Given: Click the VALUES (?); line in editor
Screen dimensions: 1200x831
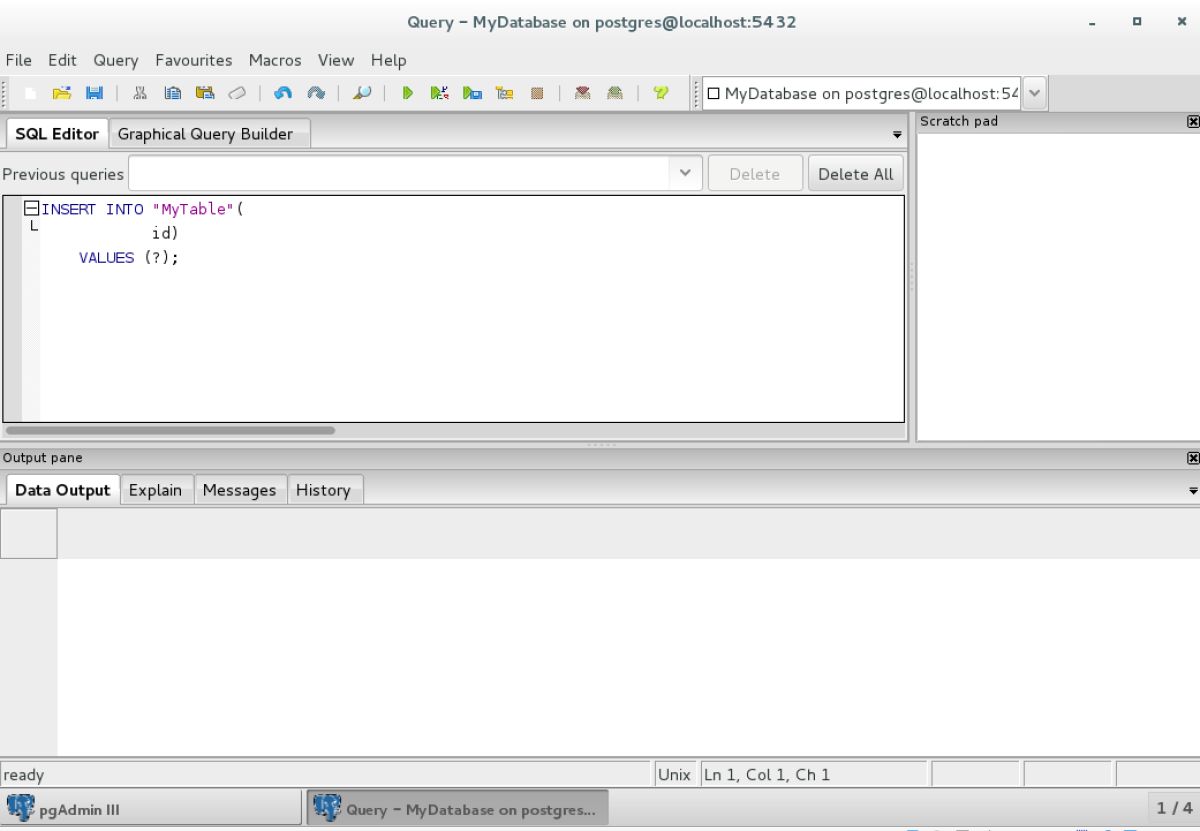Looking at the screenshot, I should [129, 258].
